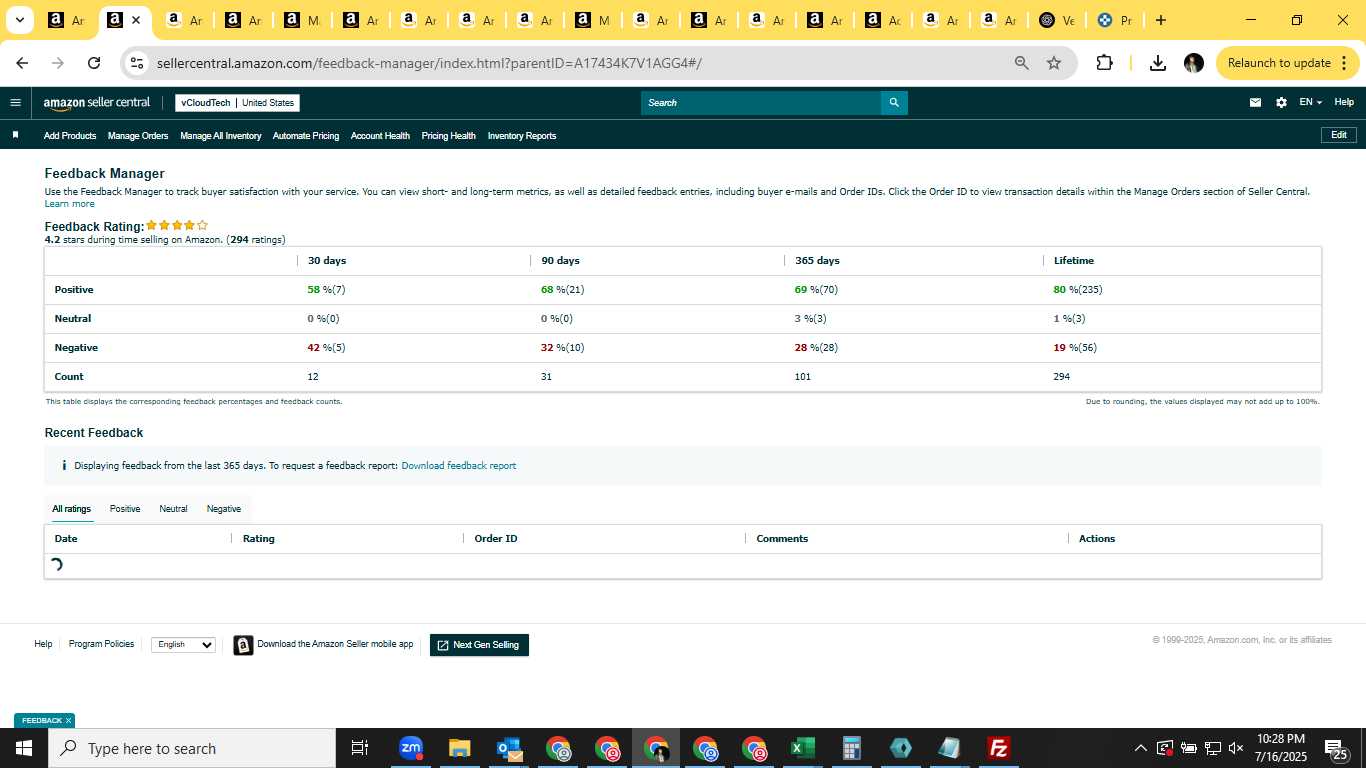Follow the Learn more link

(70, 204)
